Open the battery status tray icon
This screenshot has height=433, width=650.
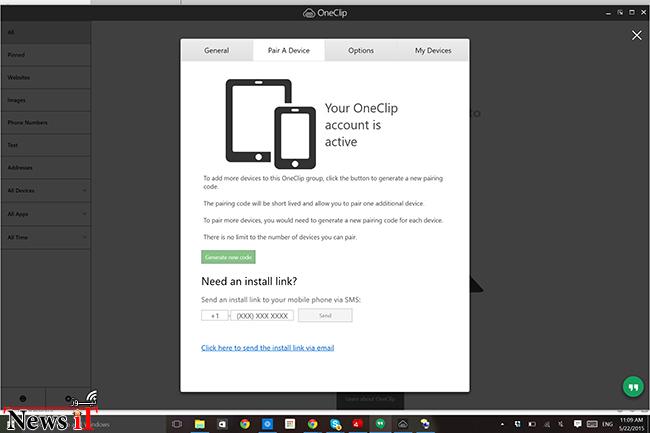(x=532, y=424)
